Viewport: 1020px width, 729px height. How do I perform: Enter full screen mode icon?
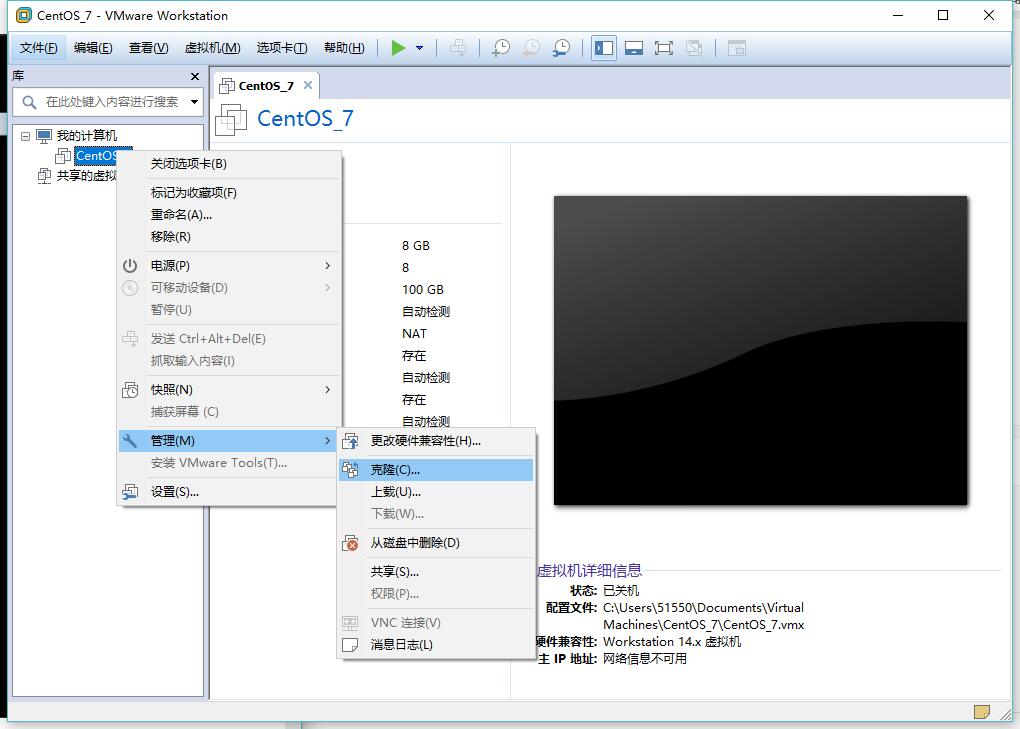tap(664, 47)
